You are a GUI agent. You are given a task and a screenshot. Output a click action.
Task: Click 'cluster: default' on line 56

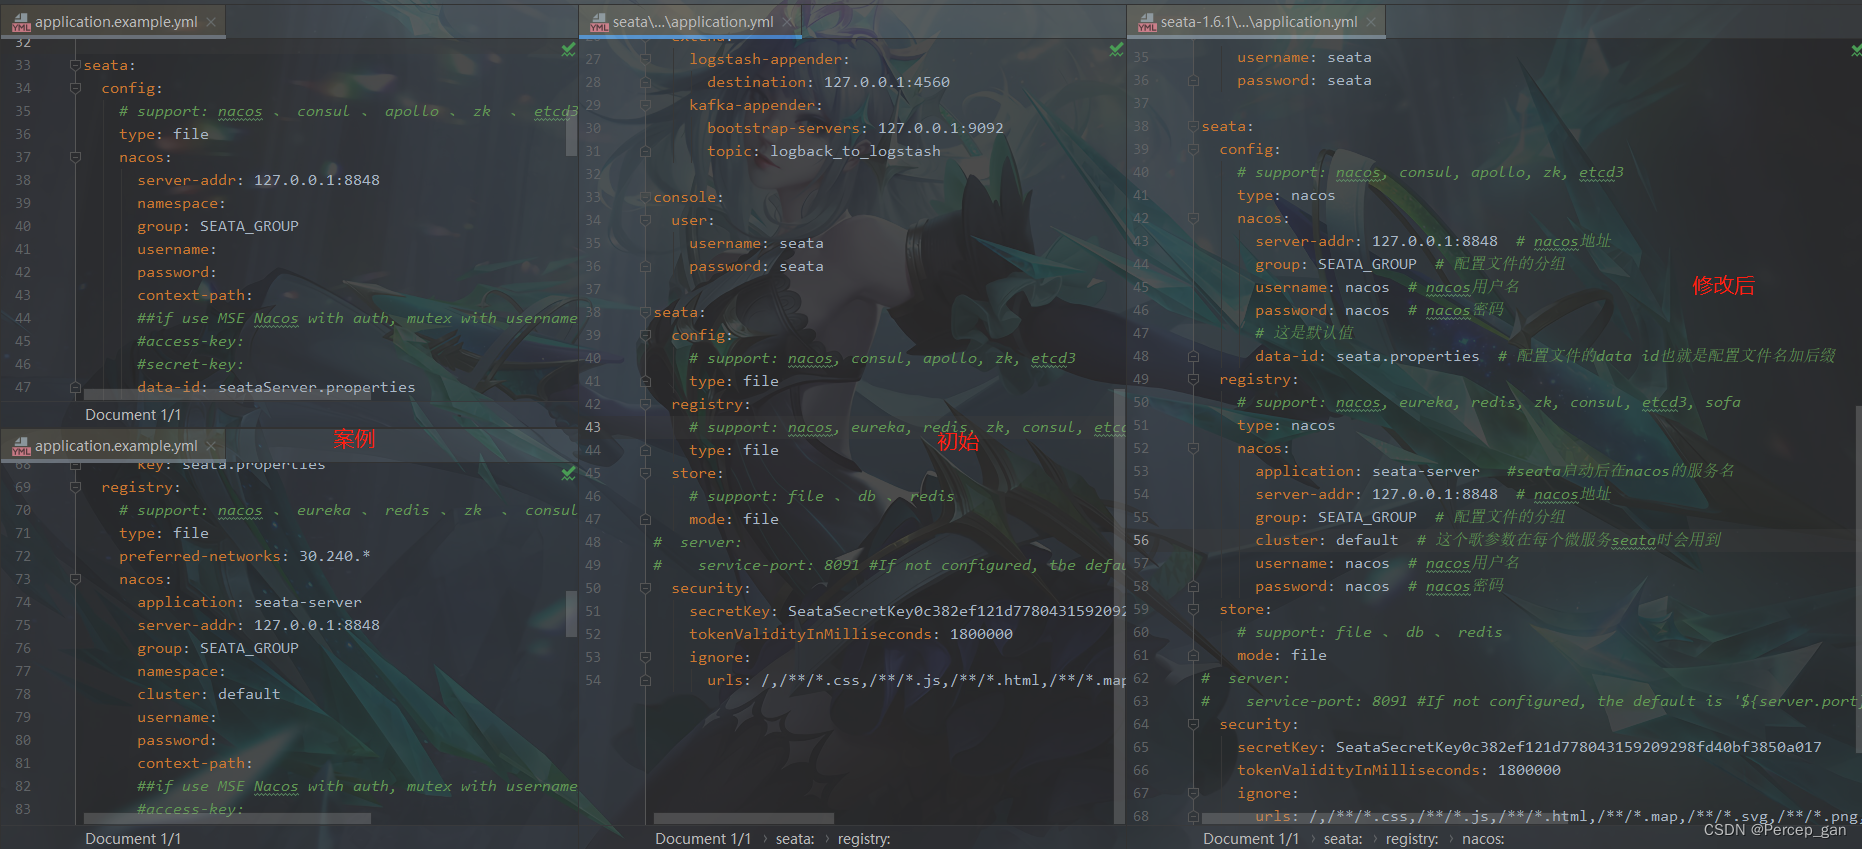[x=1327, y=540]
